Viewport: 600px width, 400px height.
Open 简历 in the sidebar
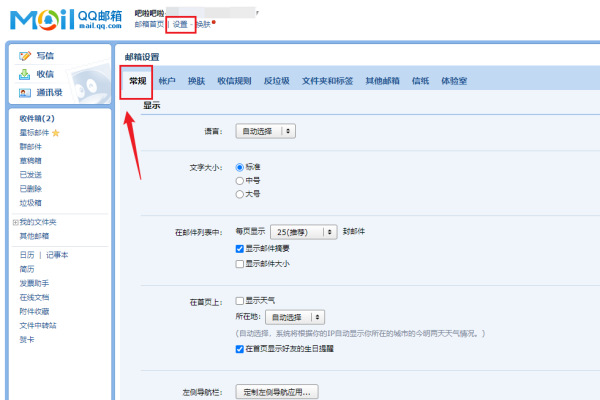point(27,269)
